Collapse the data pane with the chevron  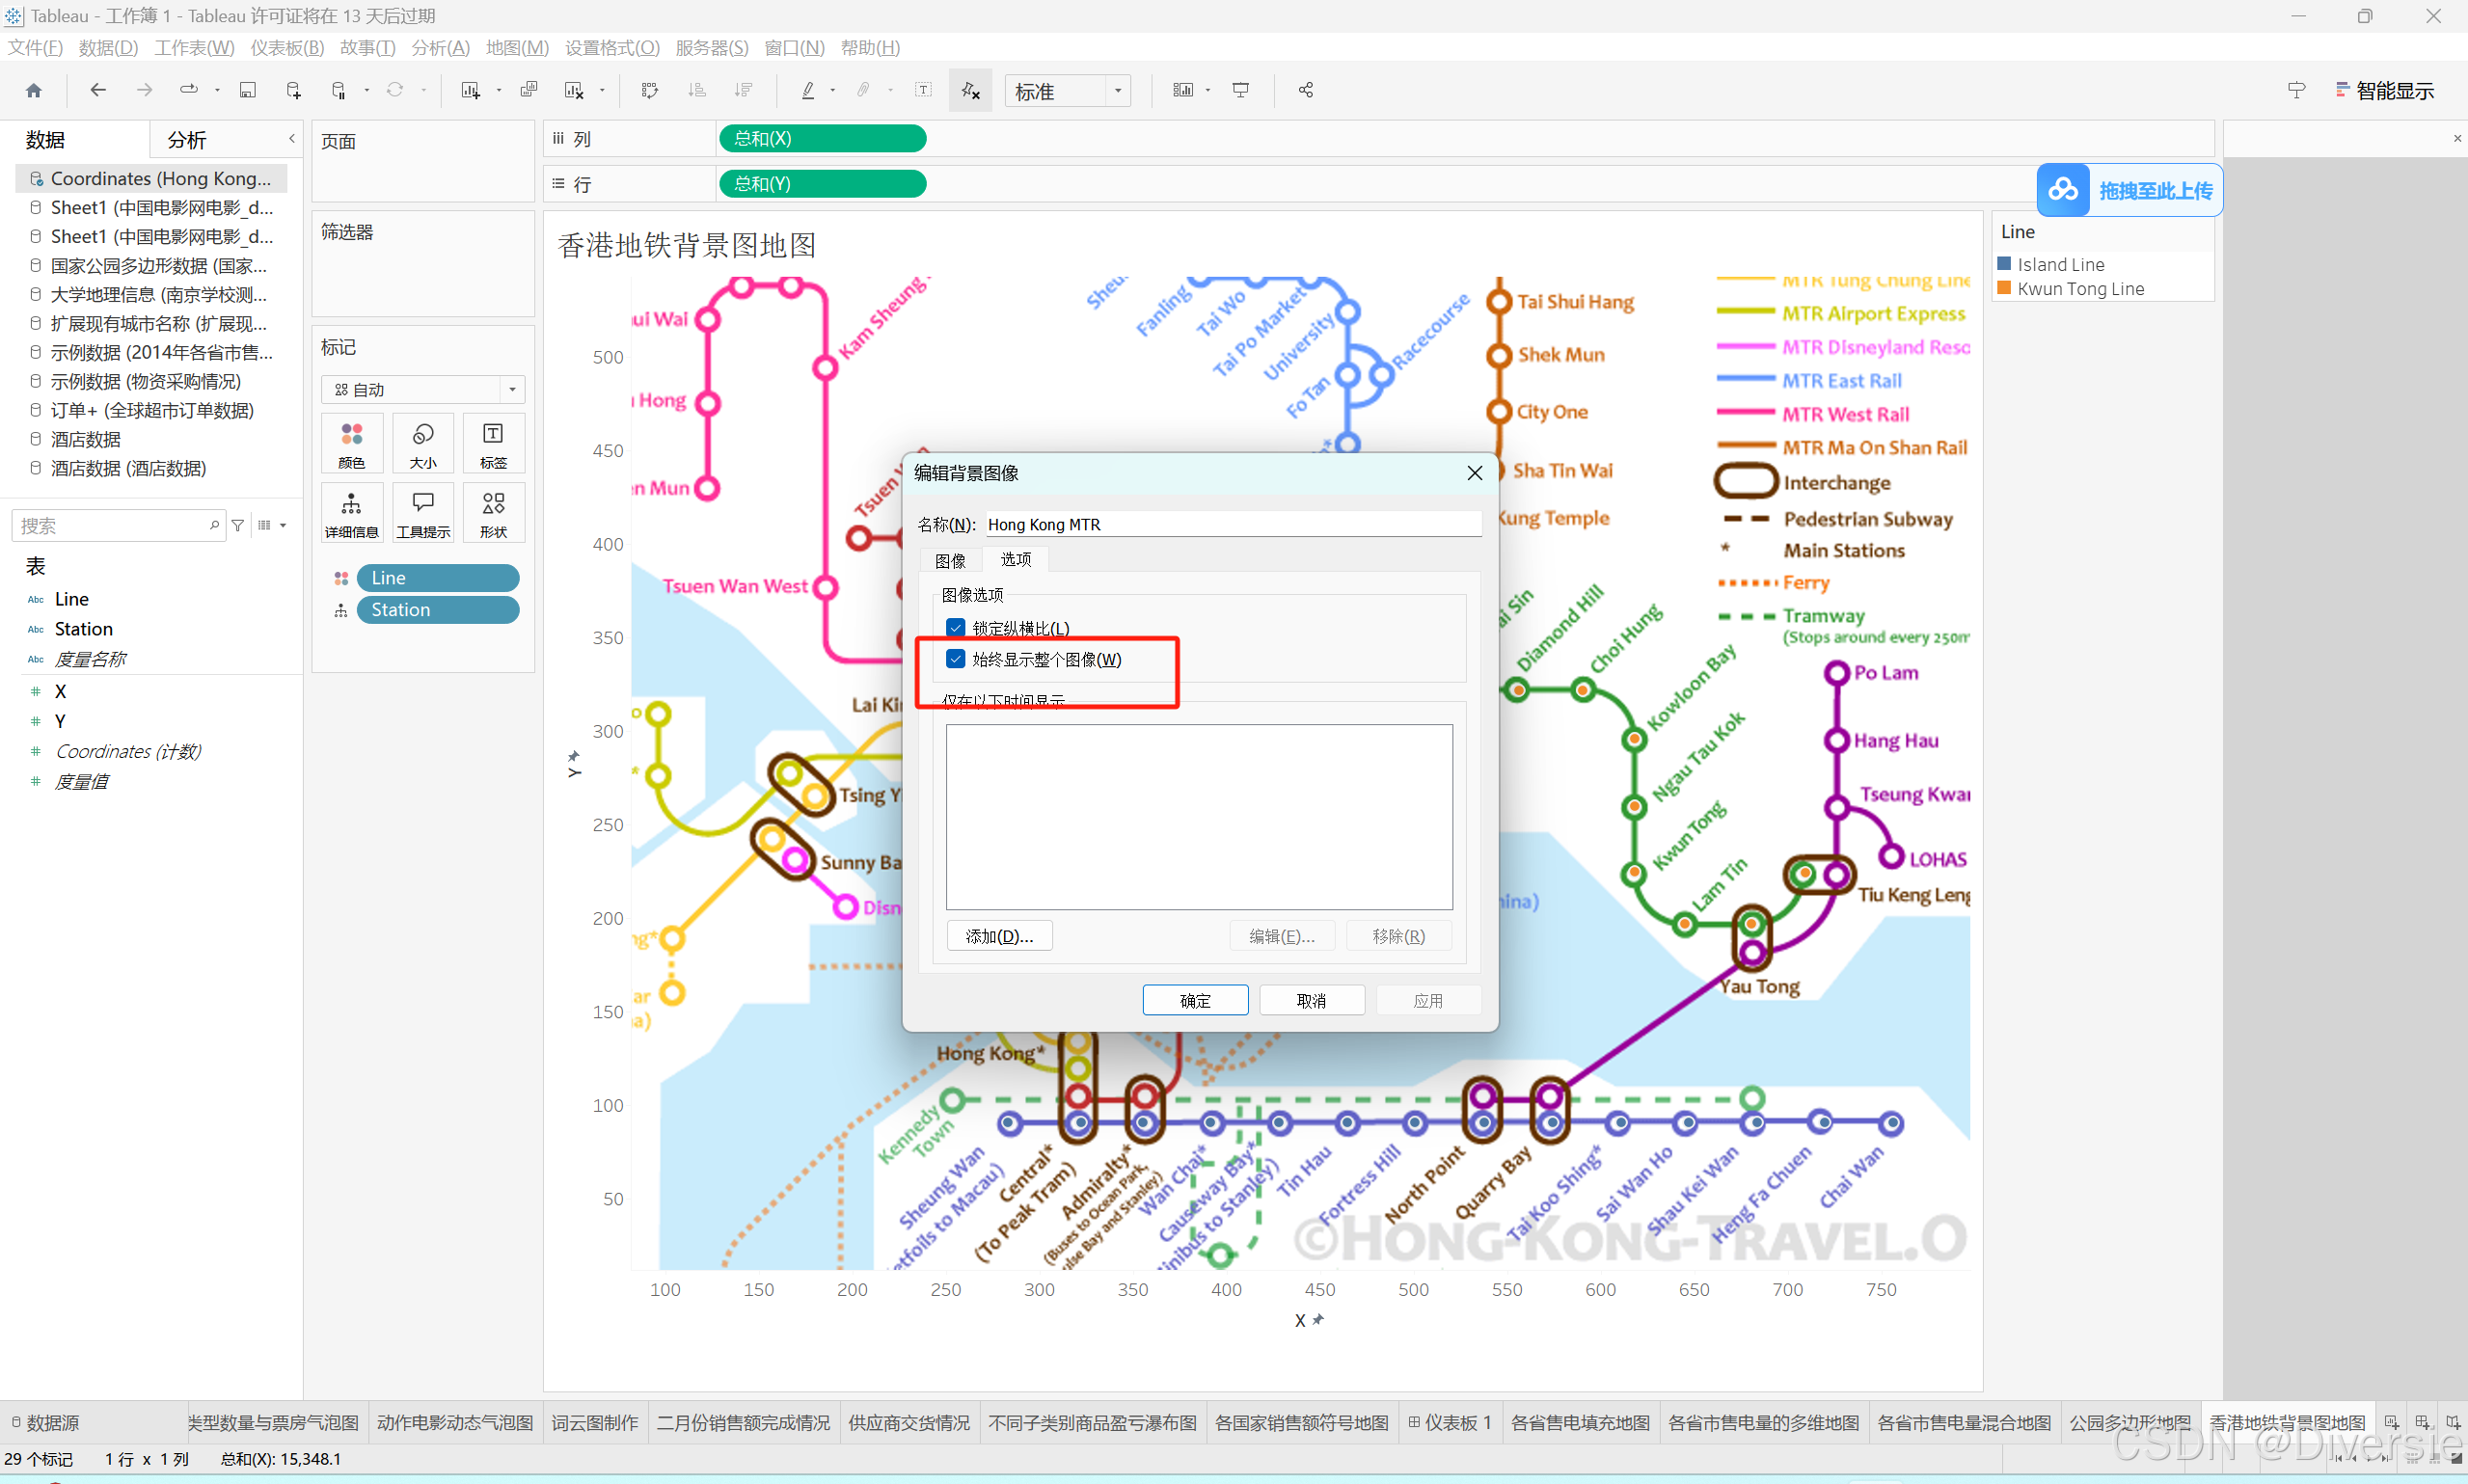292,139
